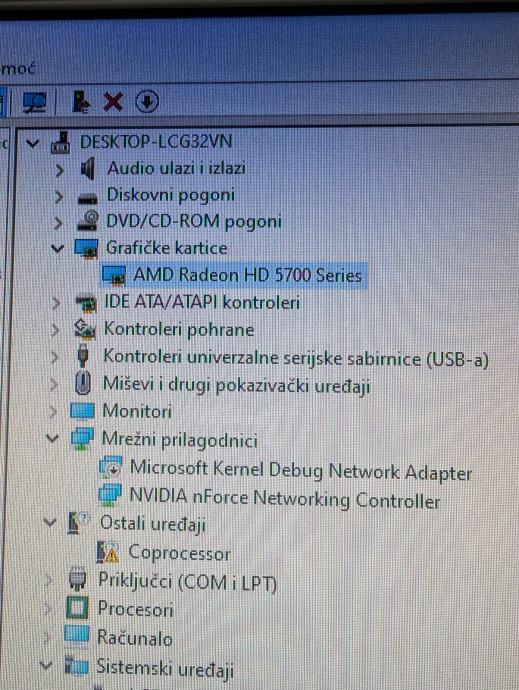Click the red X uninstall device icon
519x690 pixels.
[x=113, y=102]
